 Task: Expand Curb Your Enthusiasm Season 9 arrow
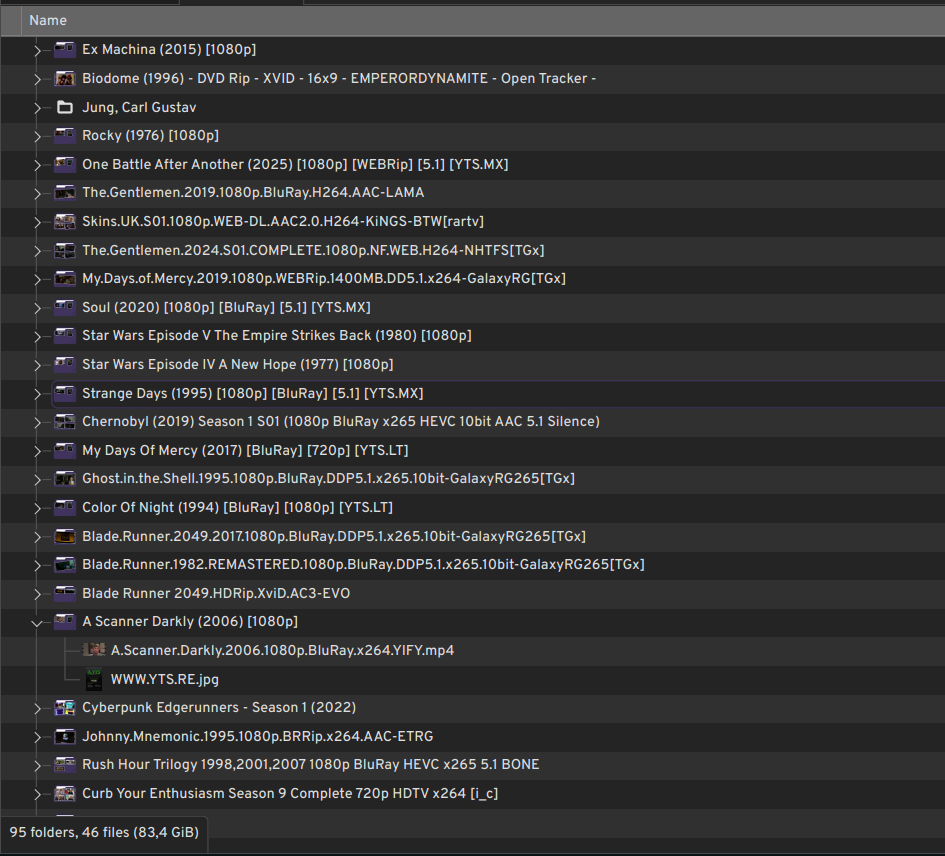coord(37,795)
